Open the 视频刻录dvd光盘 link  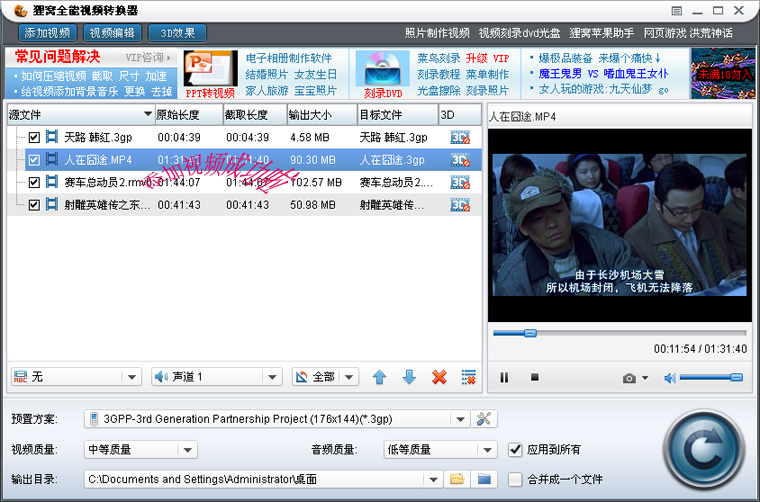coord(520,33)
